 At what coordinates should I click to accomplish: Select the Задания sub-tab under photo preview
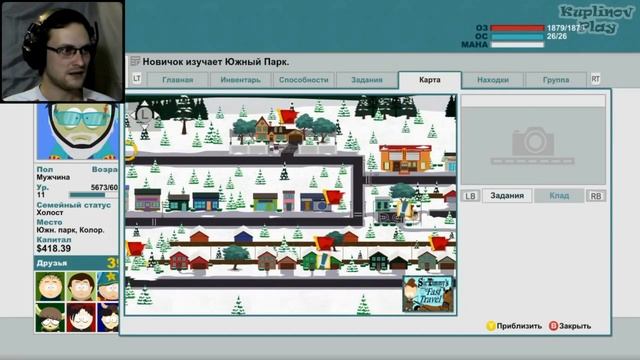coord(507,196)
